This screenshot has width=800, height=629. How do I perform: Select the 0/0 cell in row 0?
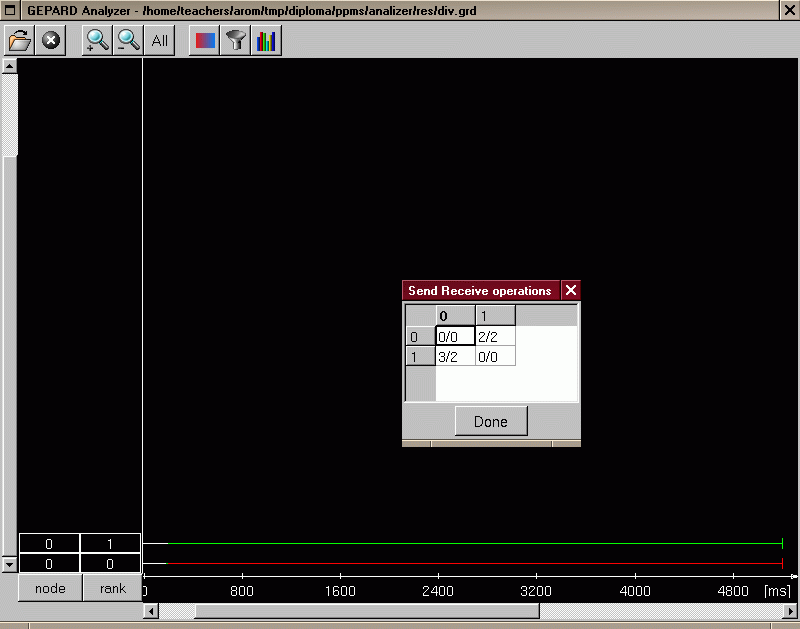455,337
